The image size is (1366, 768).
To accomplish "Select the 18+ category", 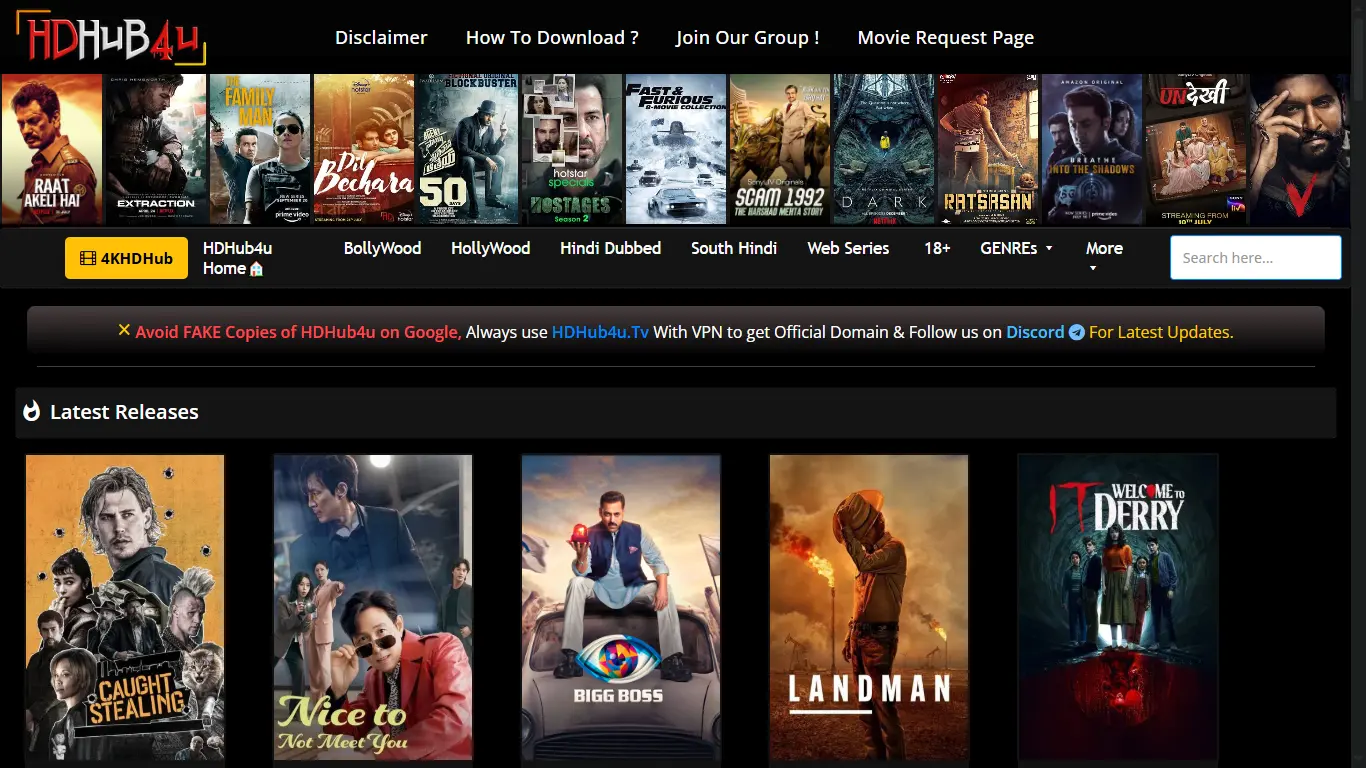I will coord(937,248).
